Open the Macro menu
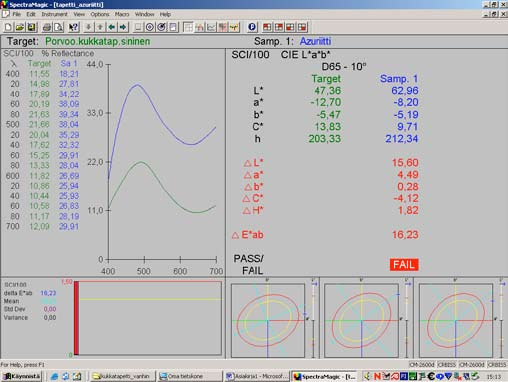The width and height of the screenshot is (508, 382). [122, 14]
